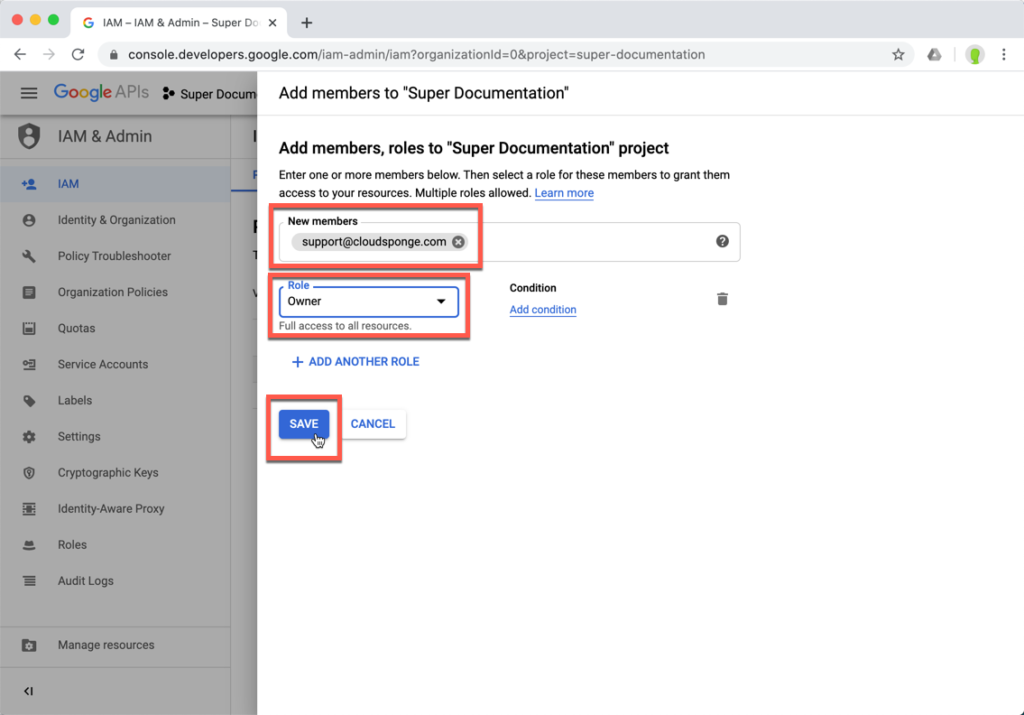Select IAM in the sidebar
1024x715 pixels.
pos(115,184)
